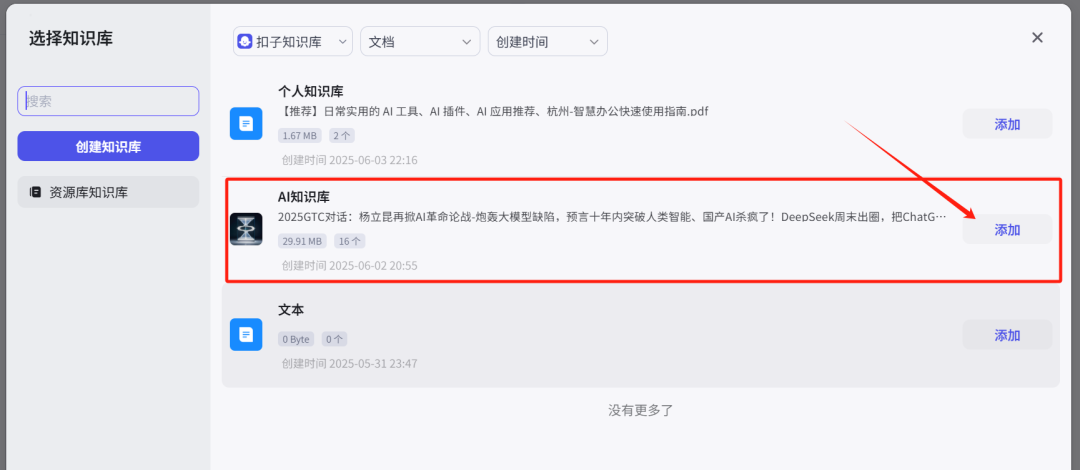Click the AI知识库 thumbnail image
Viewport: 1080px width, 470px height.
[x=246, y=229]
